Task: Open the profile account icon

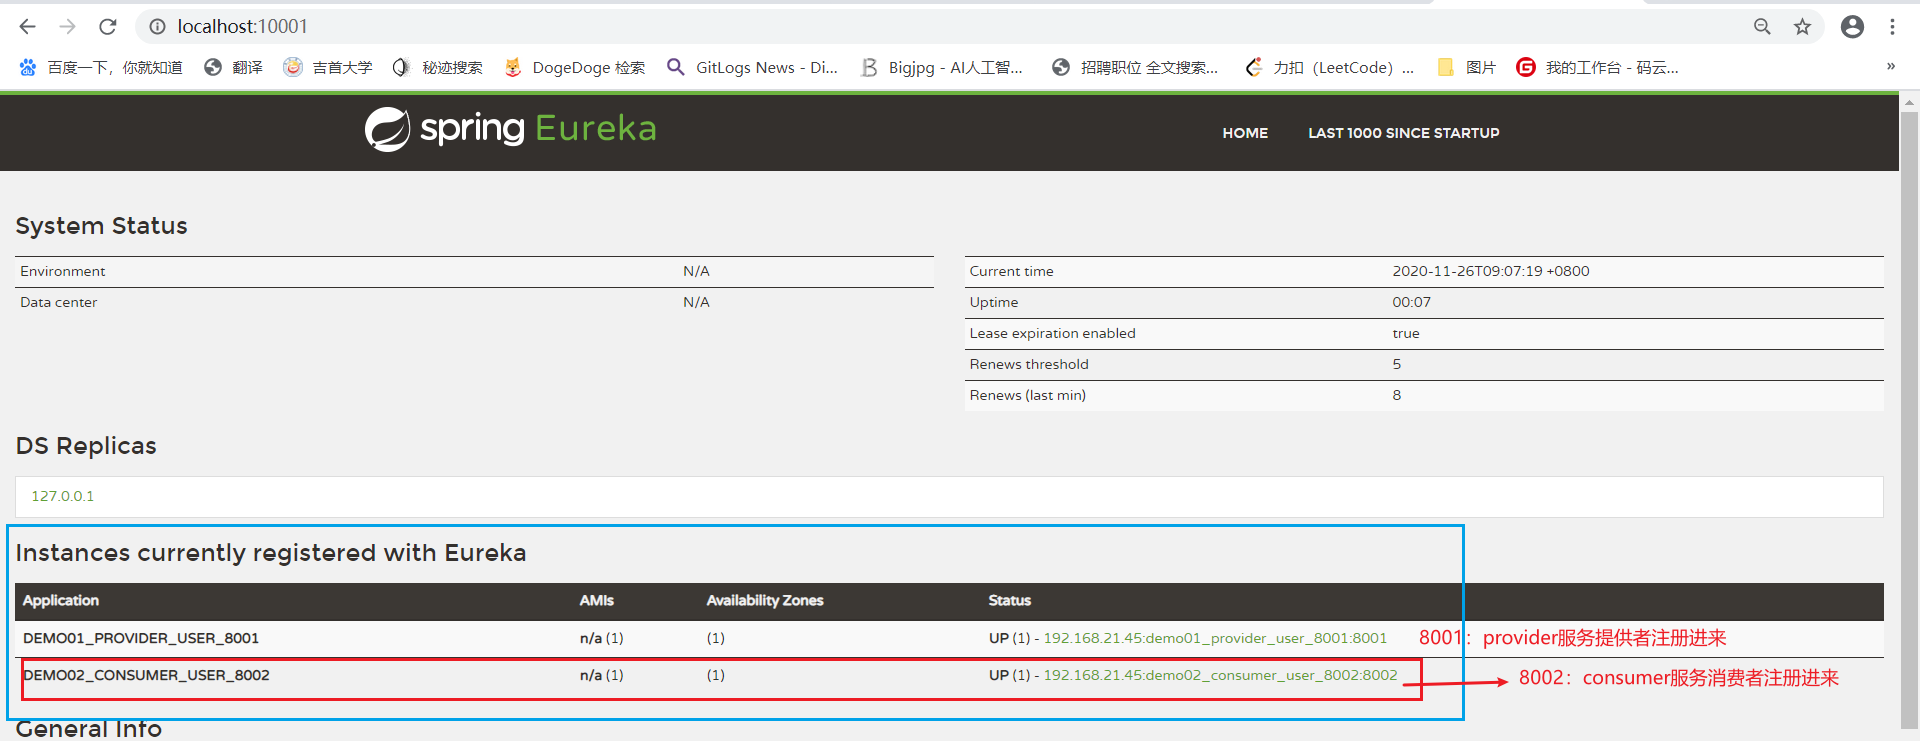Action: [1852, 27]
